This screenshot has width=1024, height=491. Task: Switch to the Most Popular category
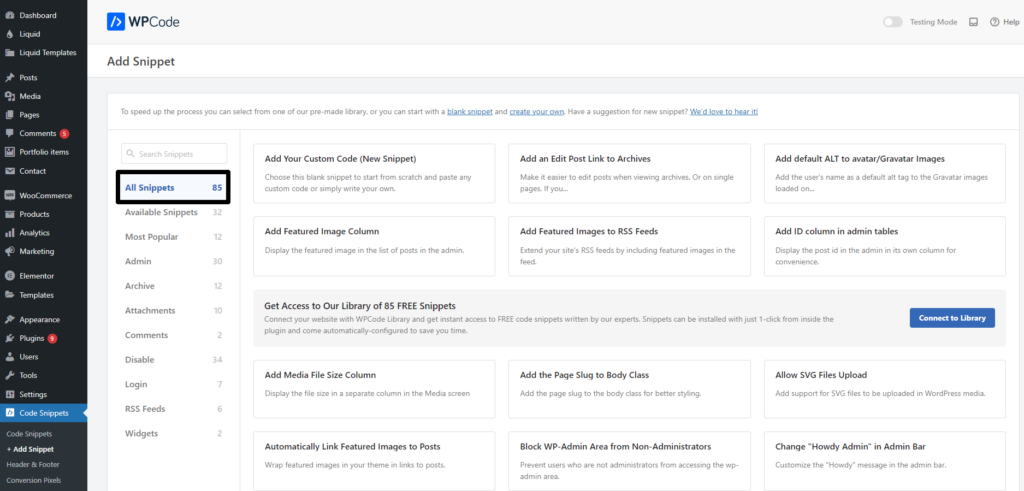click(152, 237)
